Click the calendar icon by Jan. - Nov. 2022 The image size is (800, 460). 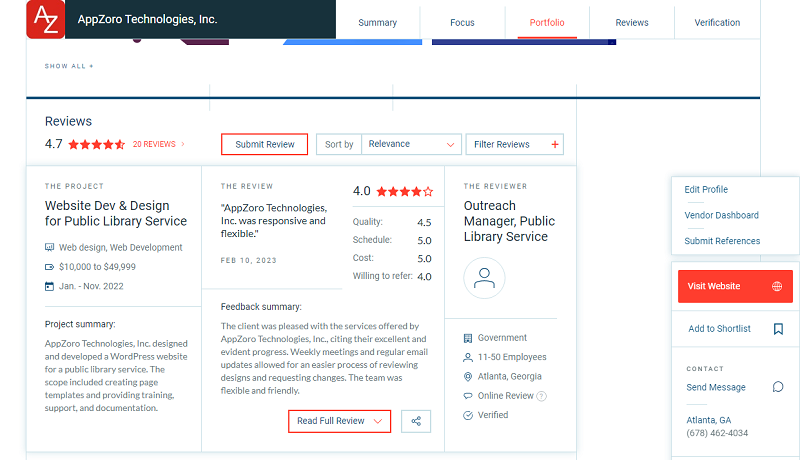click(x=49, y=286)
